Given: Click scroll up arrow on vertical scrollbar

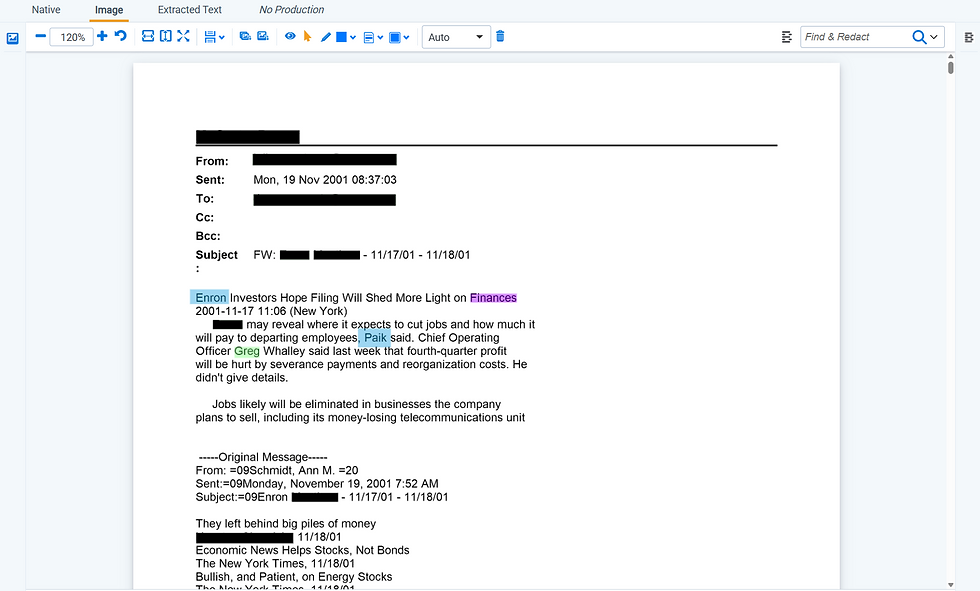Looking at the screenshot, I should [951, 56].
